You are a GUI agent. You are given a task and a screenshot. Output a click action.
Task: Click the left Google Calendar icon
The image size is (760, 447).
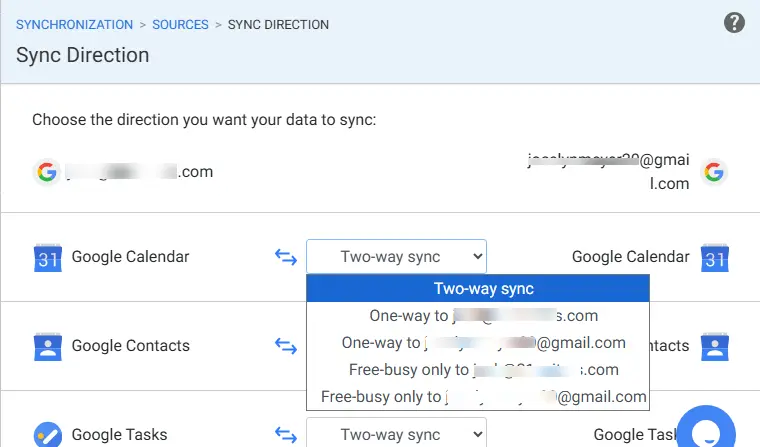(48, 257)
